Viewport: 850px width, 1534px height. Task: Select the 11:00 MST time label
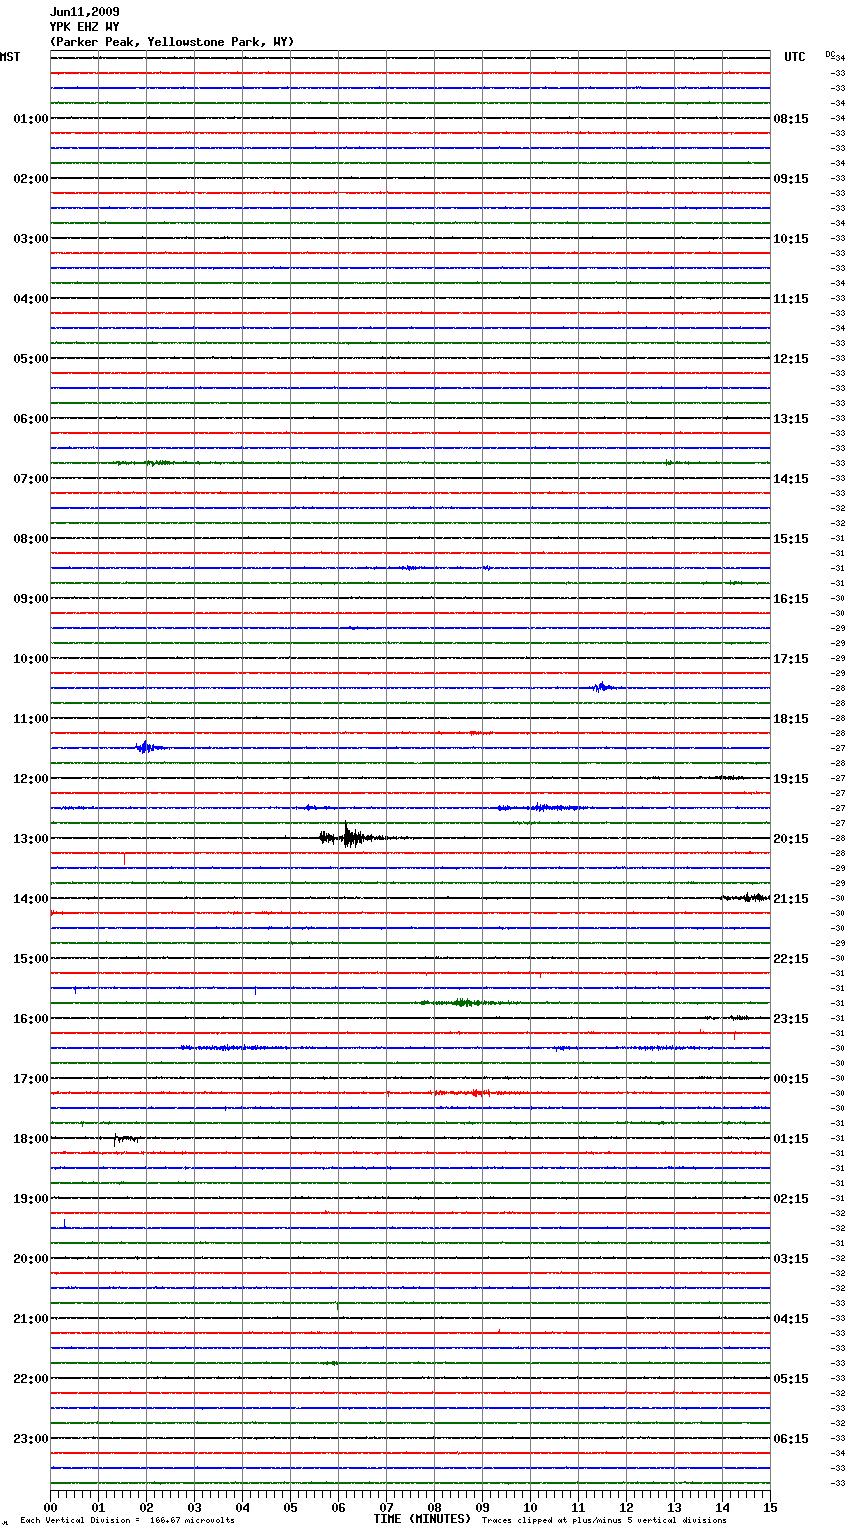[x=31, y=719]
